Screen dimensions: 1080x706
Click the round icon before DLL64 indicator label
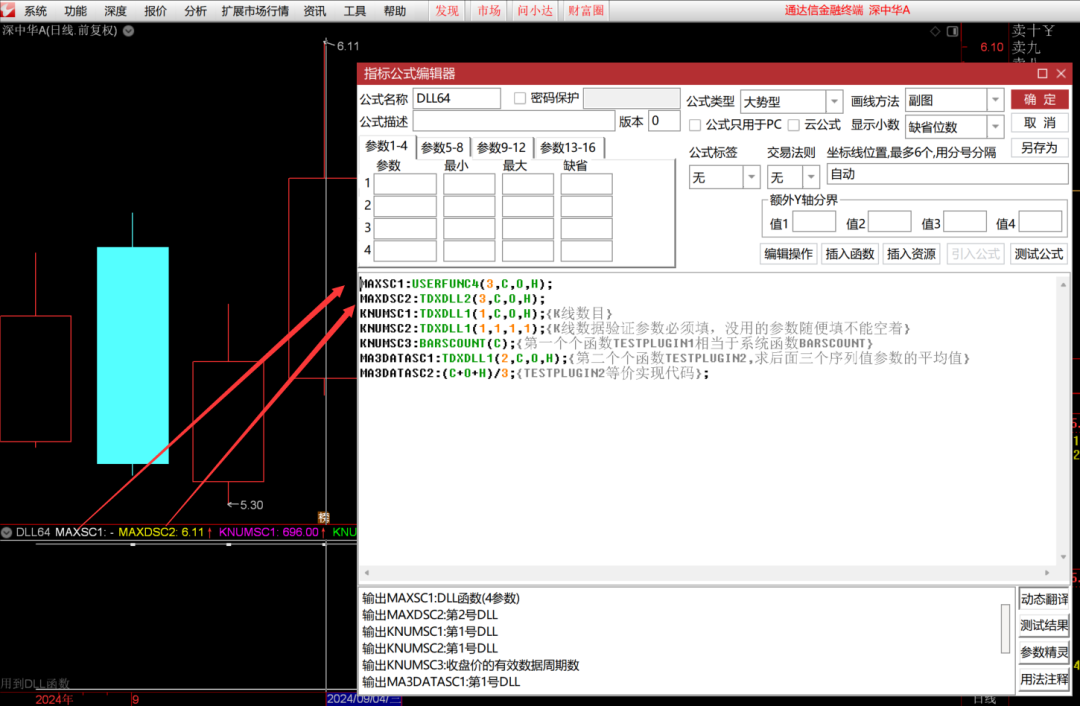pos(7,532)
